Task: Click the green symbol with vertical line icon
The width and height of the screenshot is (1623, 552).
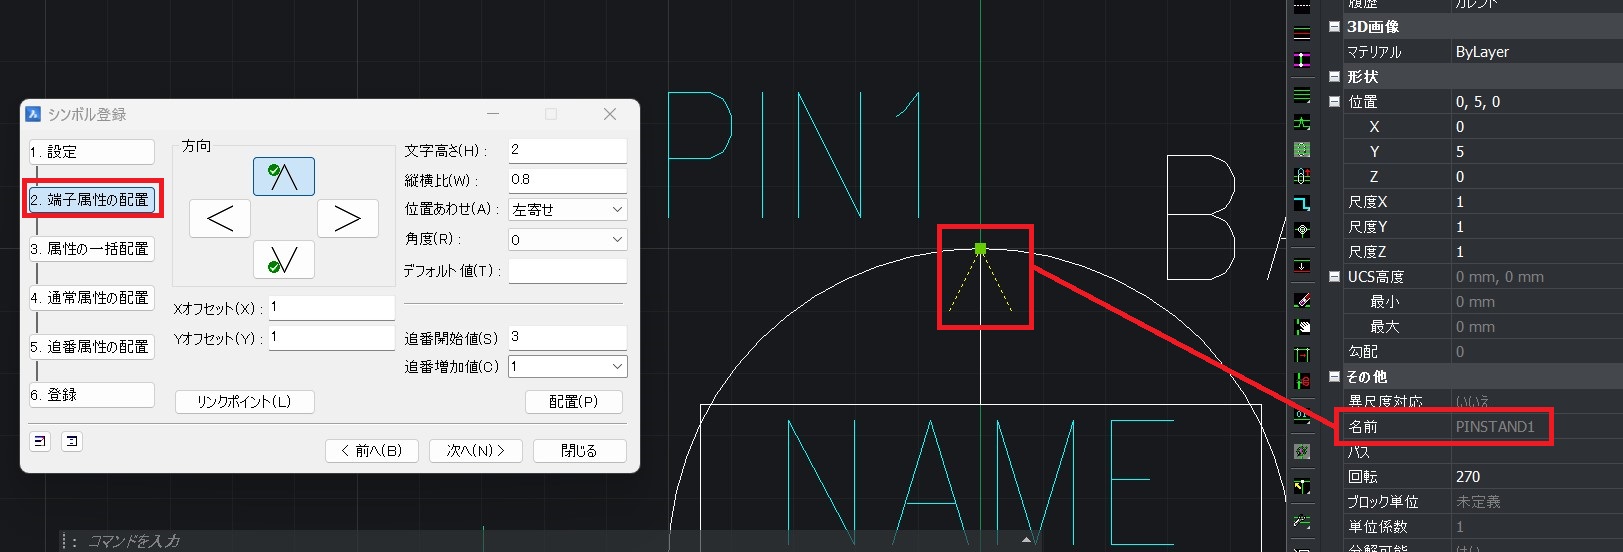Action: tap(1302, 177)
